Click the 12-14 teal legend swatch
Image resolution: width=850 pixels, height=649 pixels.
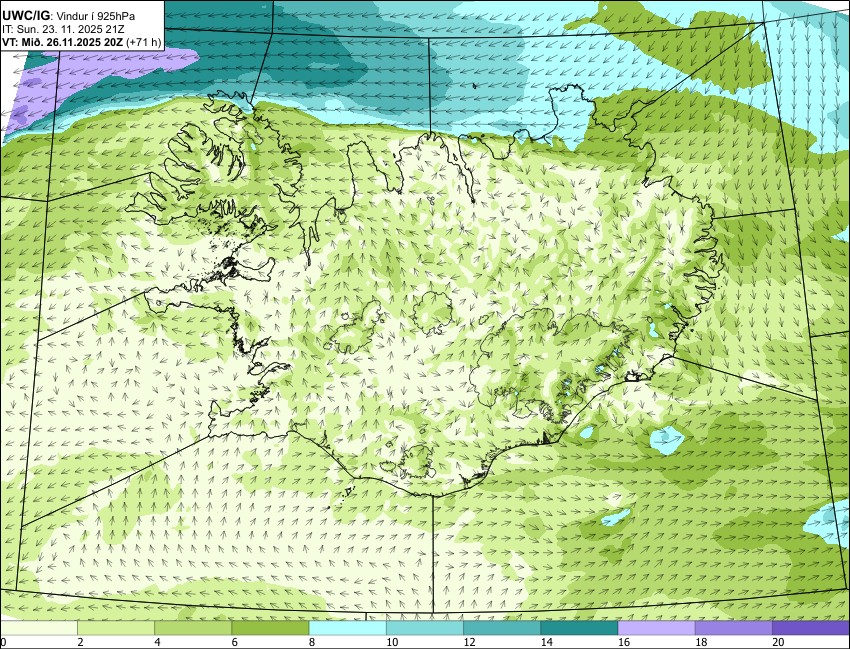[502, 627]
